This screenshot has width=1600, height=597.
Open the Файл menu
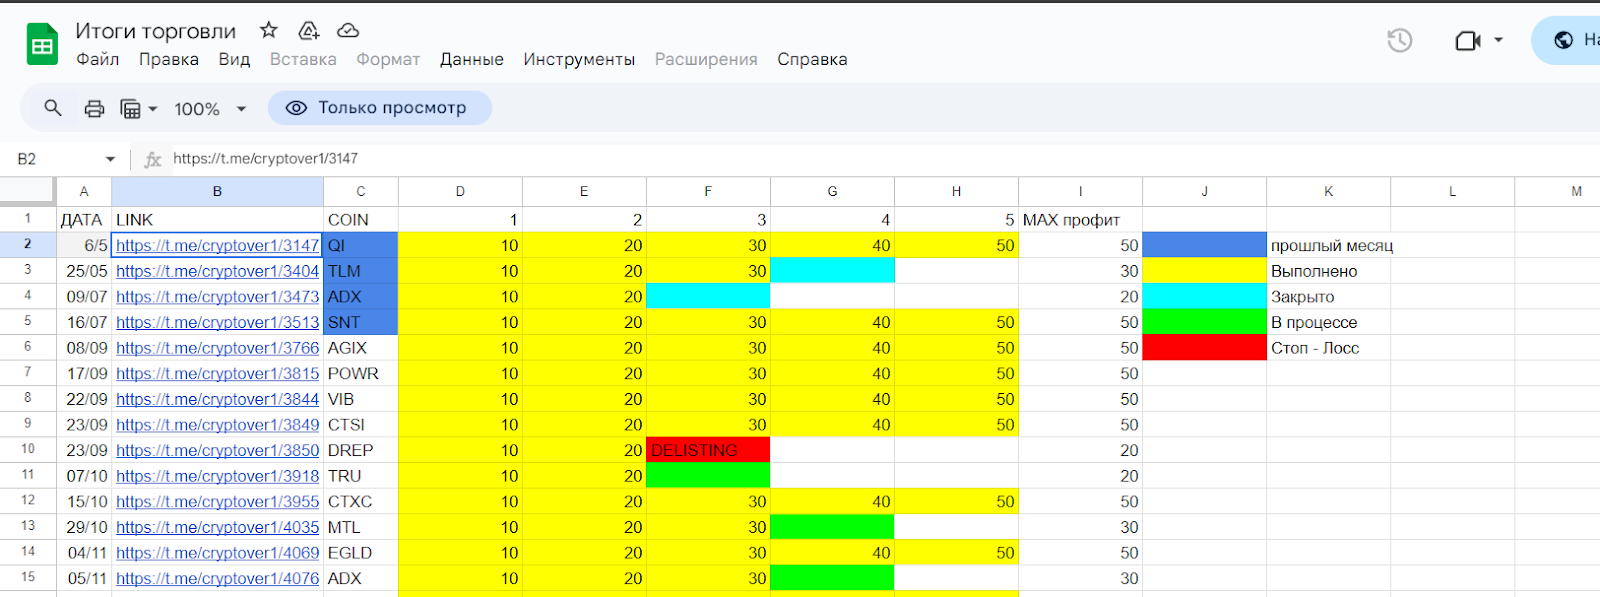coord(98,59)
